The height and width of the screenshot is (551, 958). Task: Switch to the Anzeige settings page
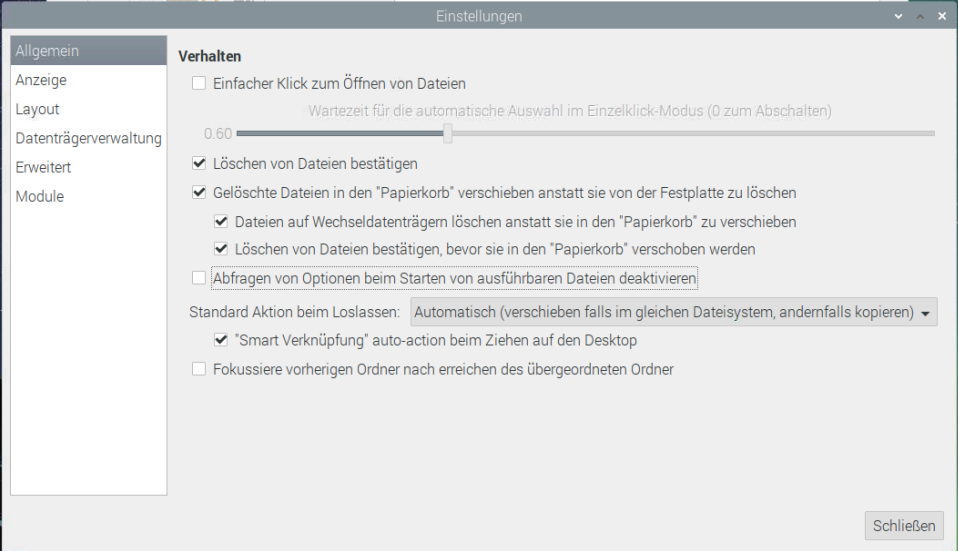89,80
